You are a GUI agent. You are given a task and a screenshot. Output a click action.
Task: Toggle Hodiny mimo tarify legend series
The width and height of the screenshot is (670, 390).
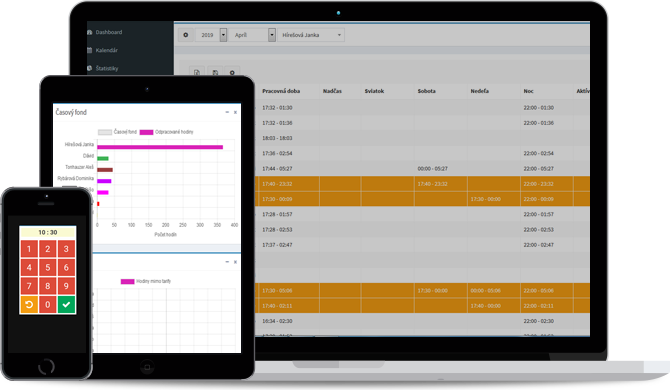click(x=146, y=281)
